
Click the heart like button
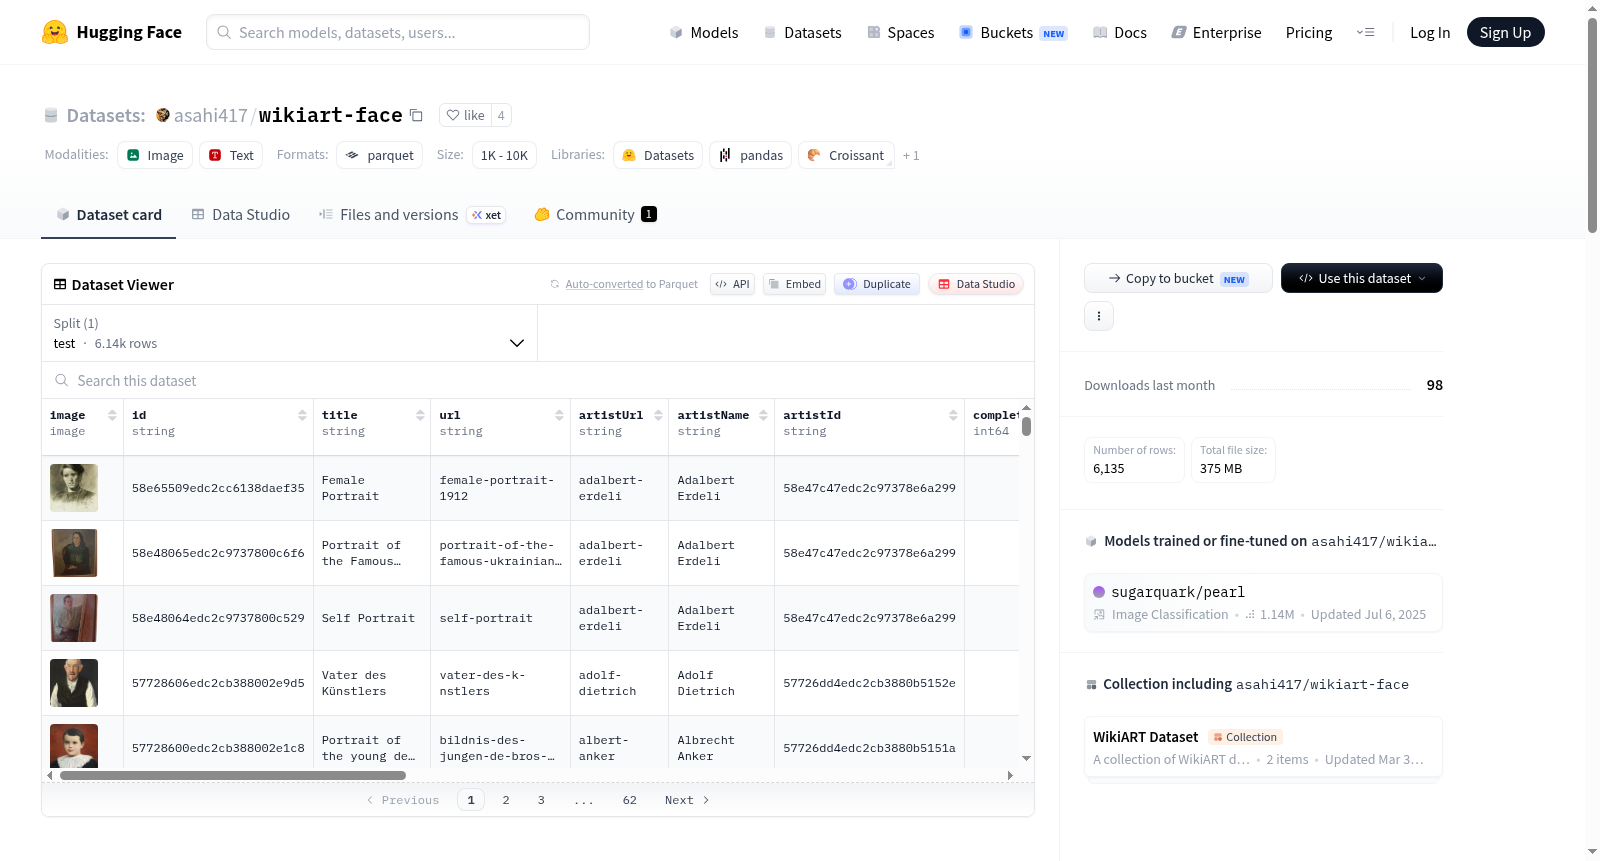[x=465, y=115]
